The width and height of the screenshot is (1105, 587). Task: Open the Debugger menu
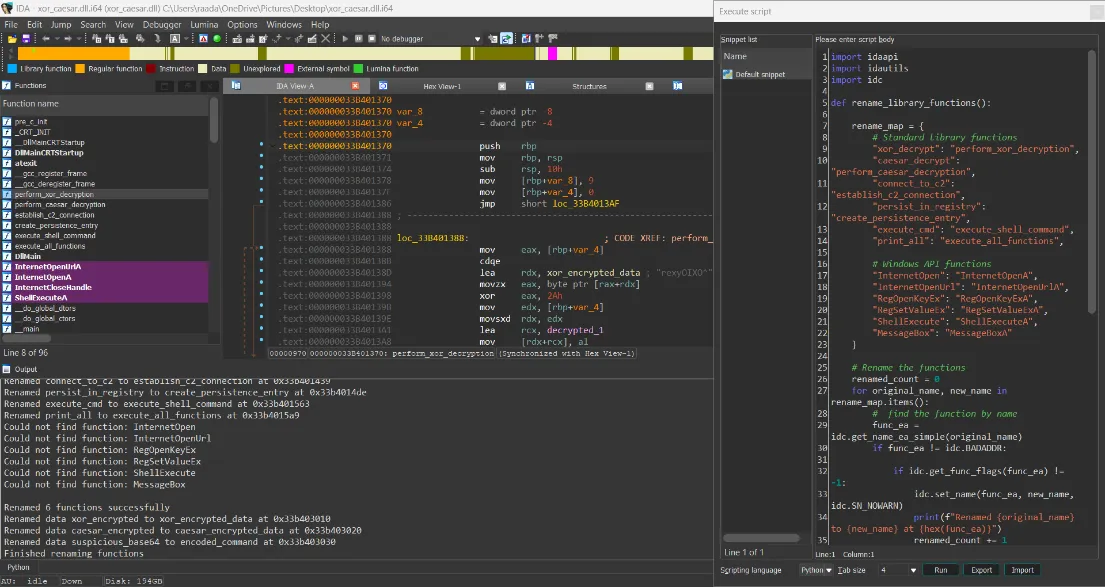click(162, 25)
